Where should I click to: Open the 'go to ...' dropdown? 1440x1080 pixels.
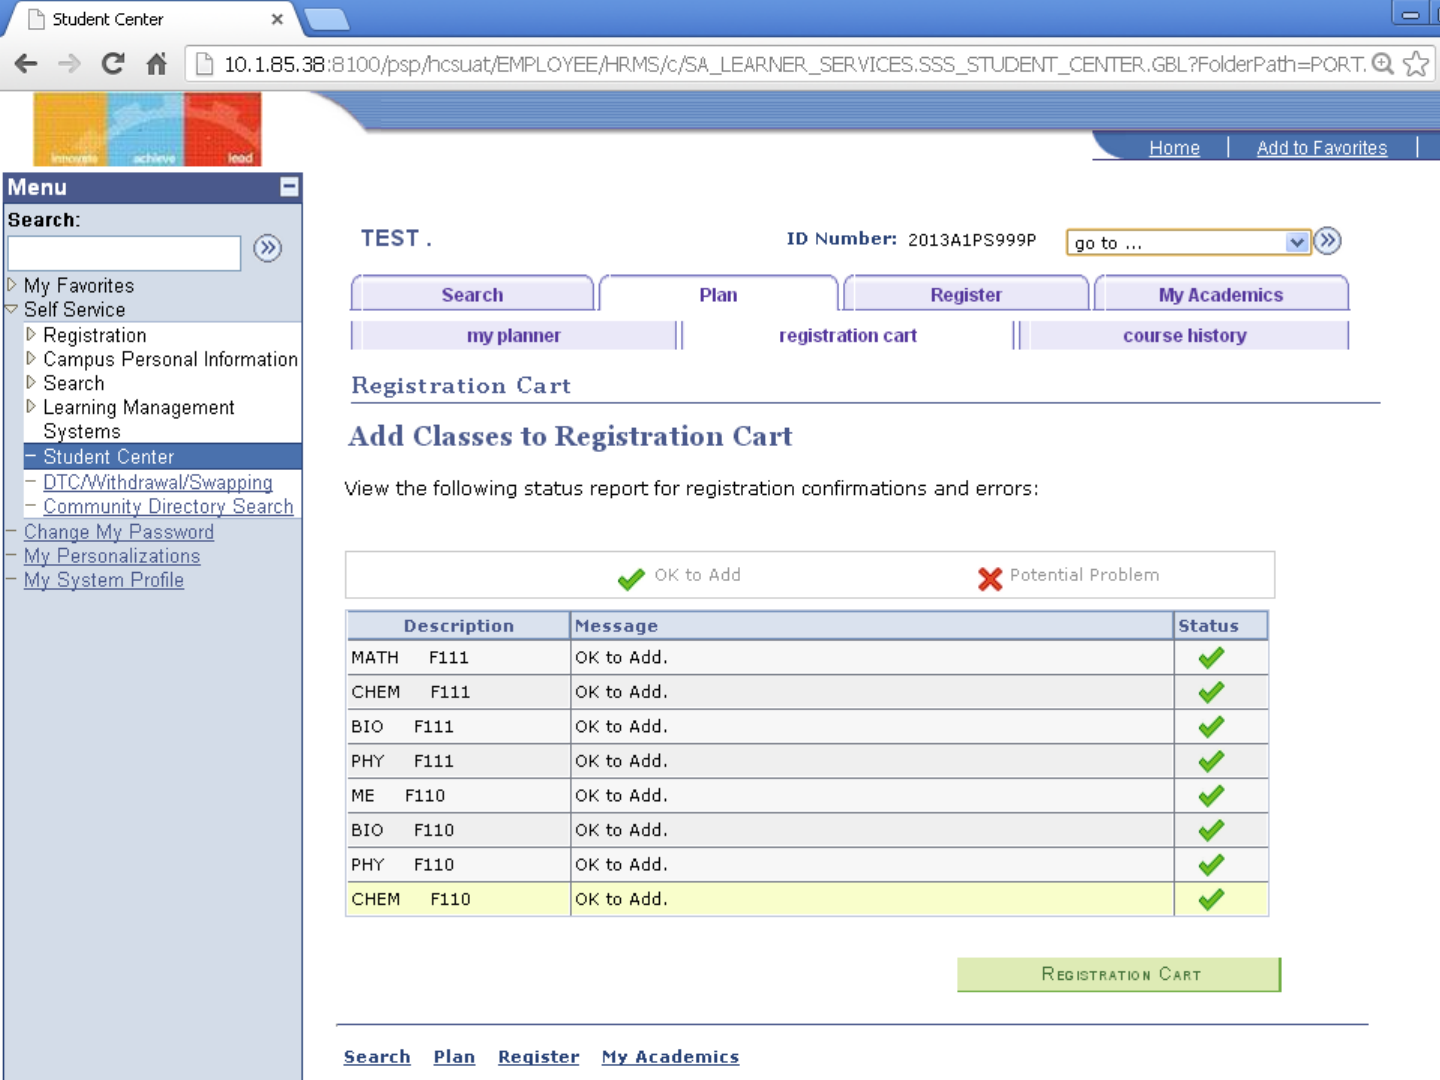[1188, 242]
